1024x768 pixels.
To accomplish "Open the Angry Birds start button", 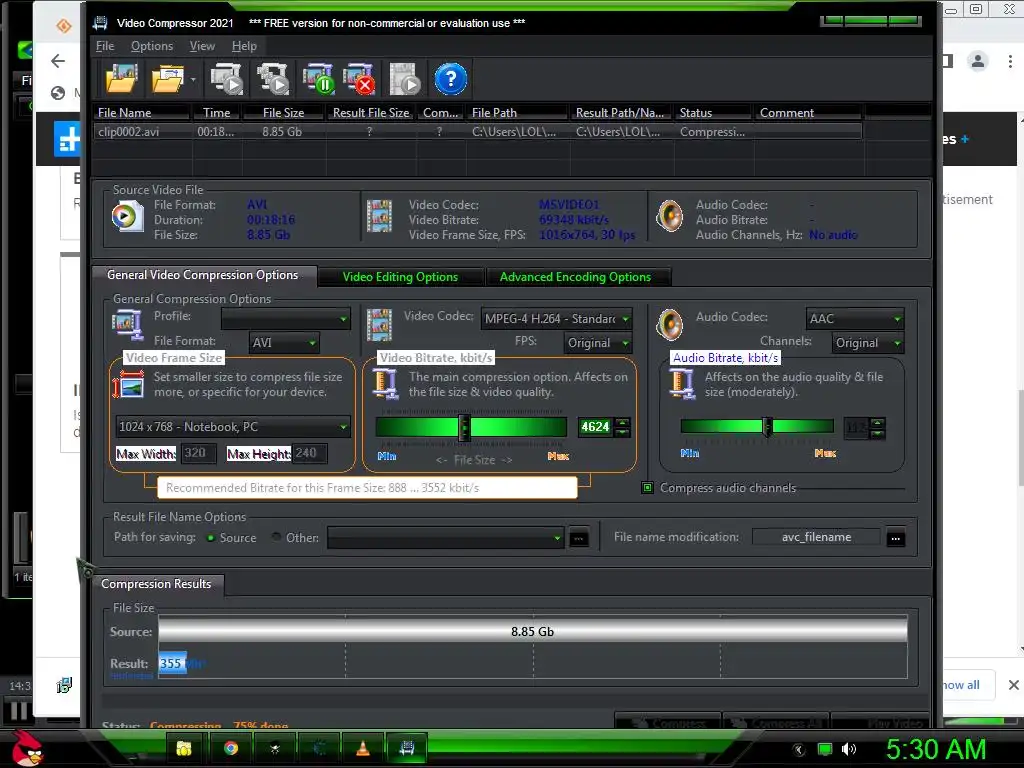I will coord(27,747).
